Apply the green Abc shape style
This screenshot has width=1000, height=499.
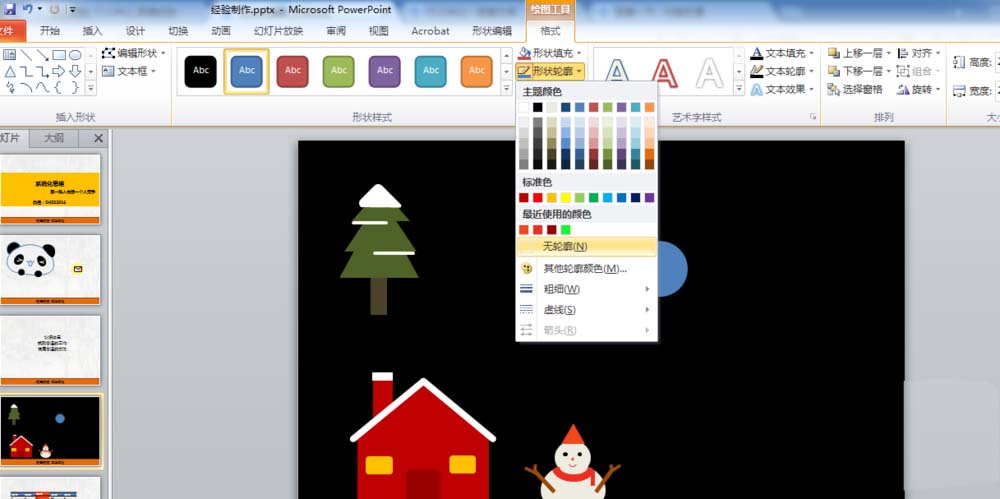pyautogui.click(x=339, y=71)
